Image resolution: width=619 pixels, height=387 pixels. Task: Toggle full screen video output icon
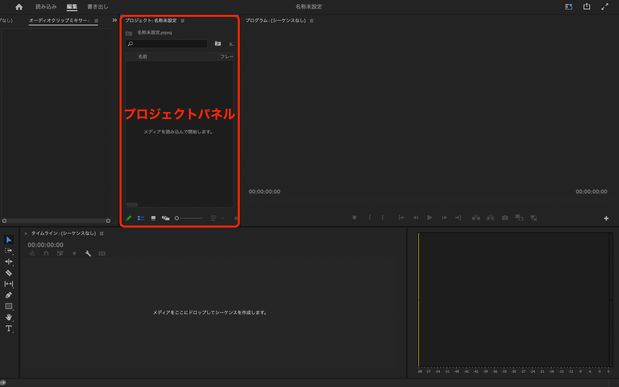(x=605, y=7)
